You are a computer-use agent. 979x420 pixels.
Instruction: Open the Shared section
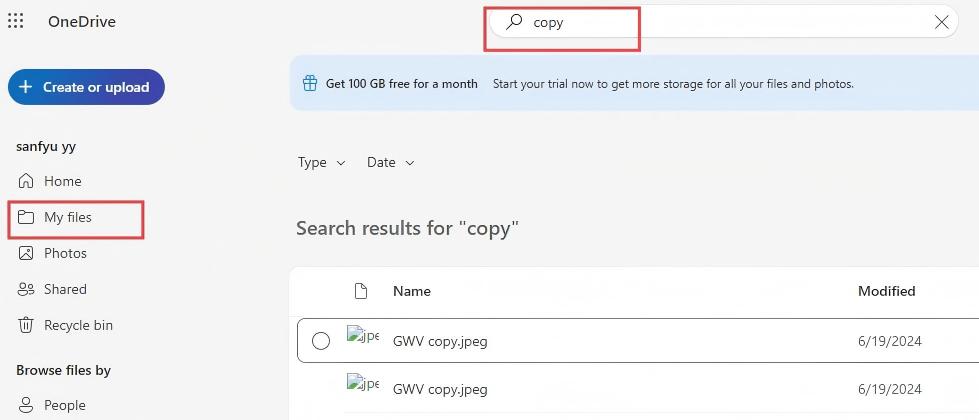65,289
